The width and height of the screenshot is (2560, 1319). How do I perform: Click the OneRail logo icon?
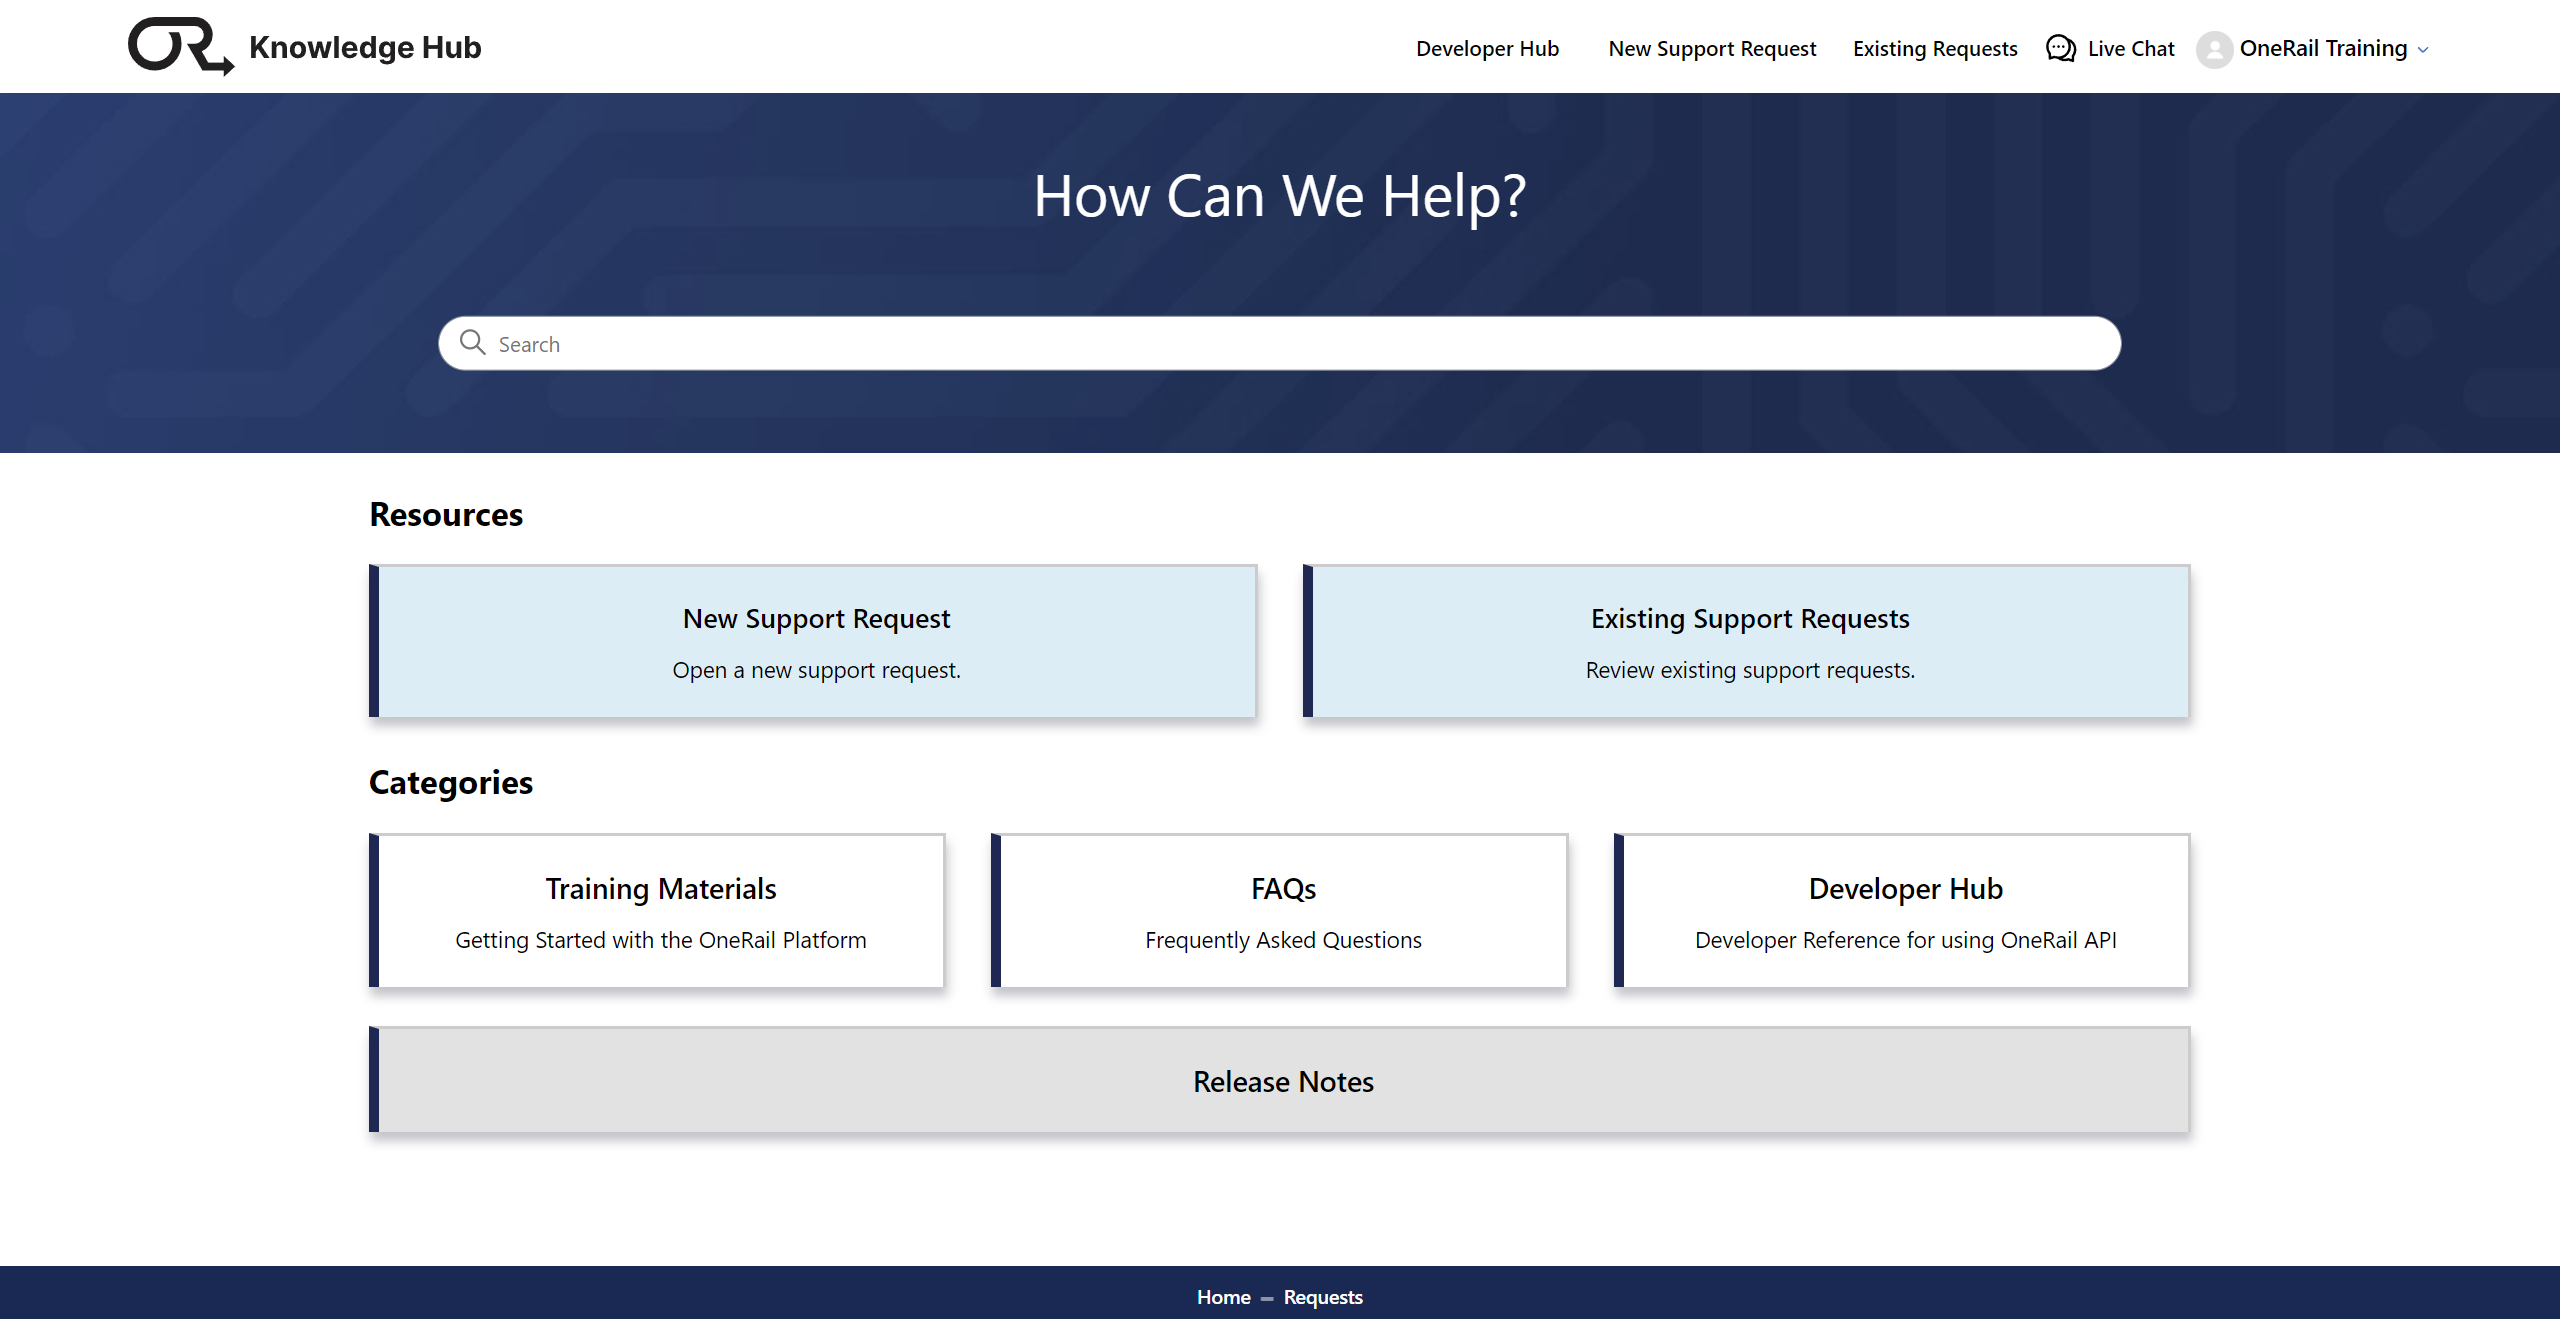tap(181, 46)
